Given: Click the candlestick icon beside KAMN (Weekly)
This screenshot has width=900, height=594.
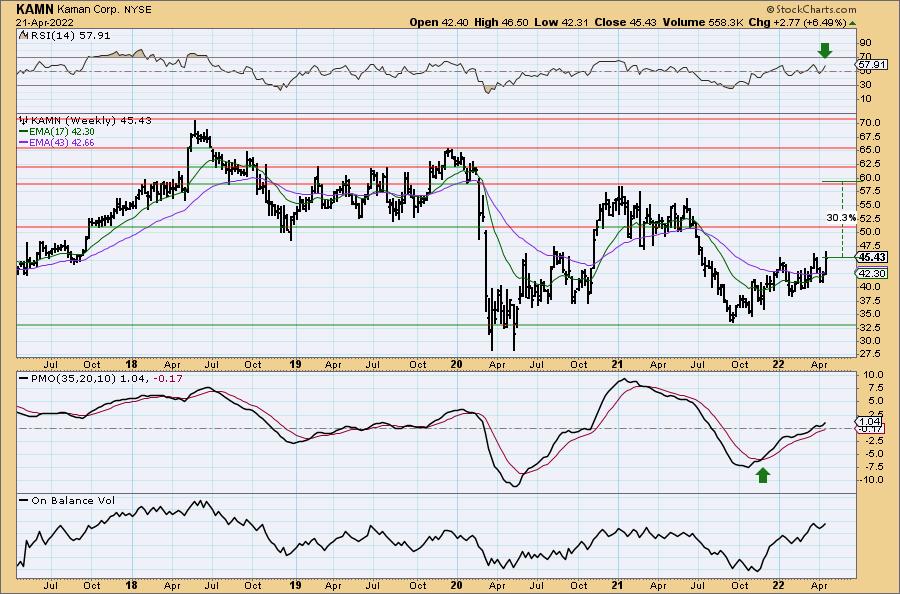Looking at the screenshot, I should (24, 121).
